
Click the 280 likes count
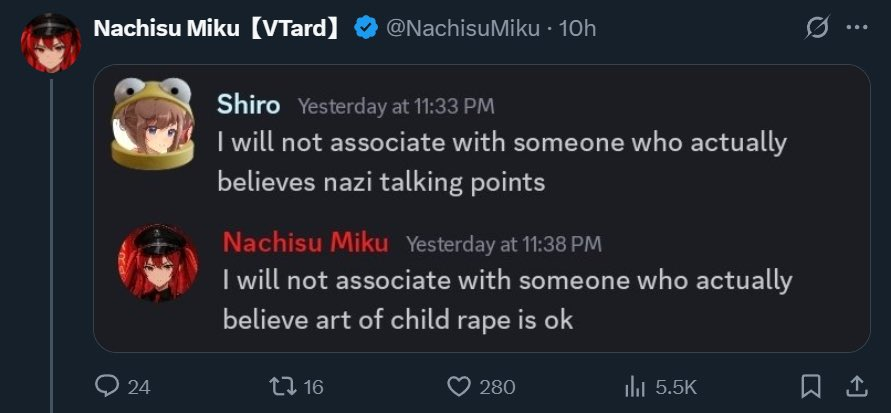click(497, 386)
